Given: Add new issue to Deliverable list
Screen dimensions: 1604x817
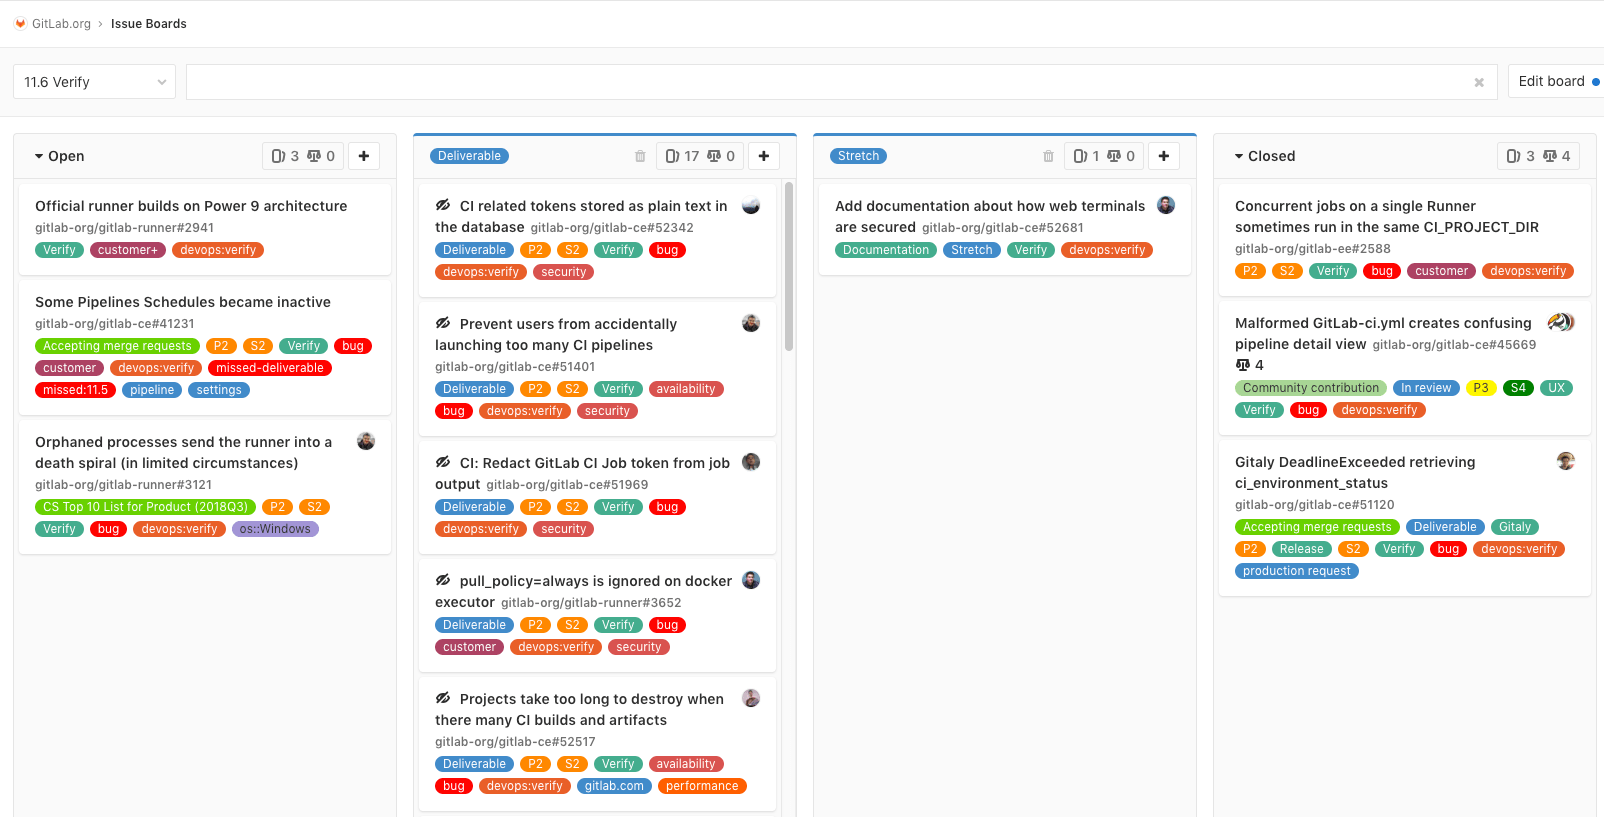Looking at the screenshot, I should click(764, 156).
